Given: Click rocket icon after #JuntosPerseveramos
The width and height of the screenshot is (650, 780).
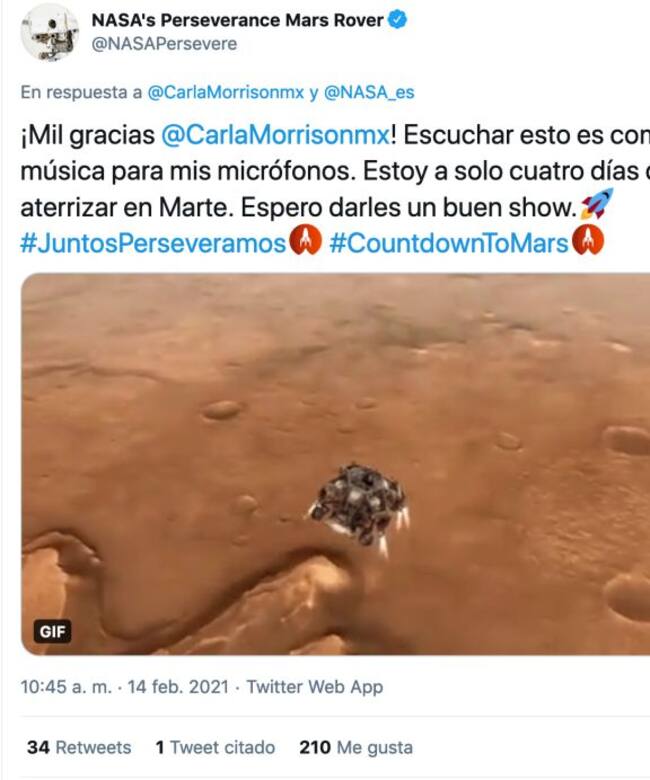Looking at the screenshot, I should coord(305,241).
